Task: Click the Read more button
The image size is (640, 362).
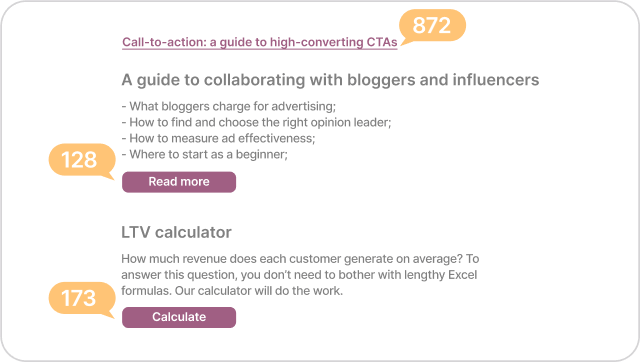Action: 179,182
